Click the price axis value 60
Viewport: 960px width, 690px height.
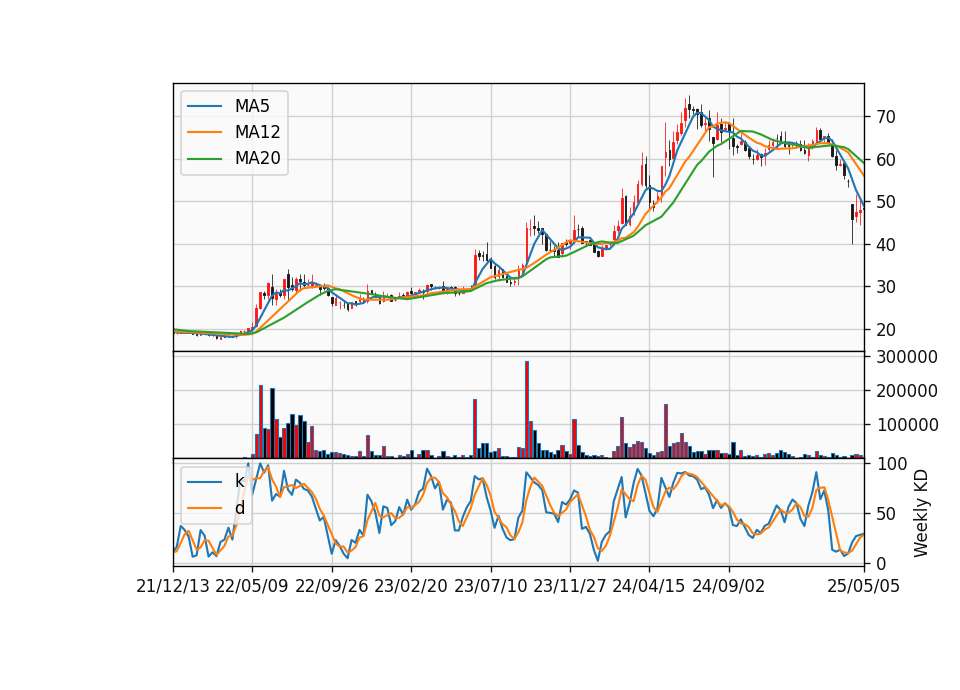[x=886, y=160]
